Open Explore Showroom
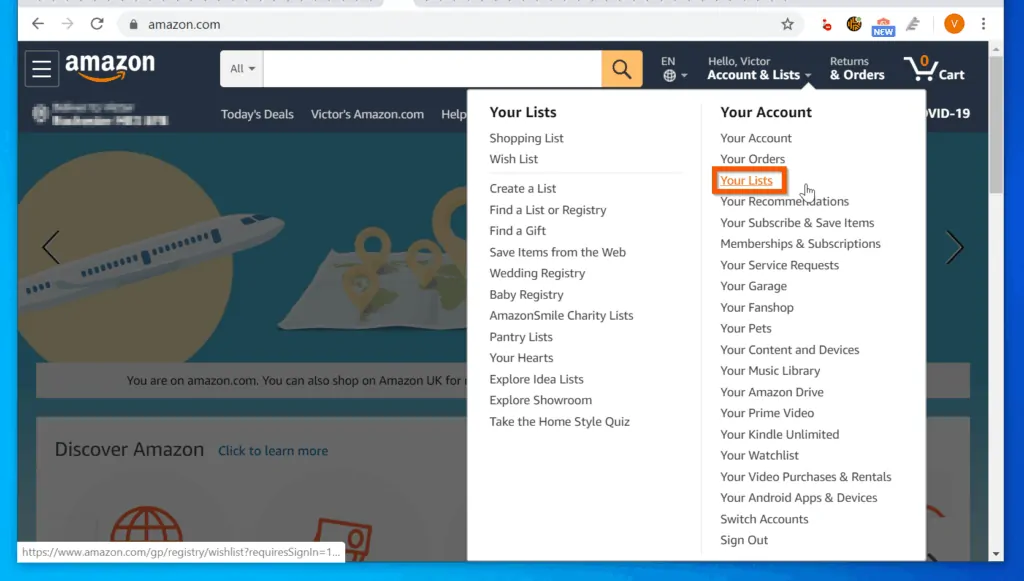The height and width of the screenshot is (581, 1024). click(x=540, y=401)
